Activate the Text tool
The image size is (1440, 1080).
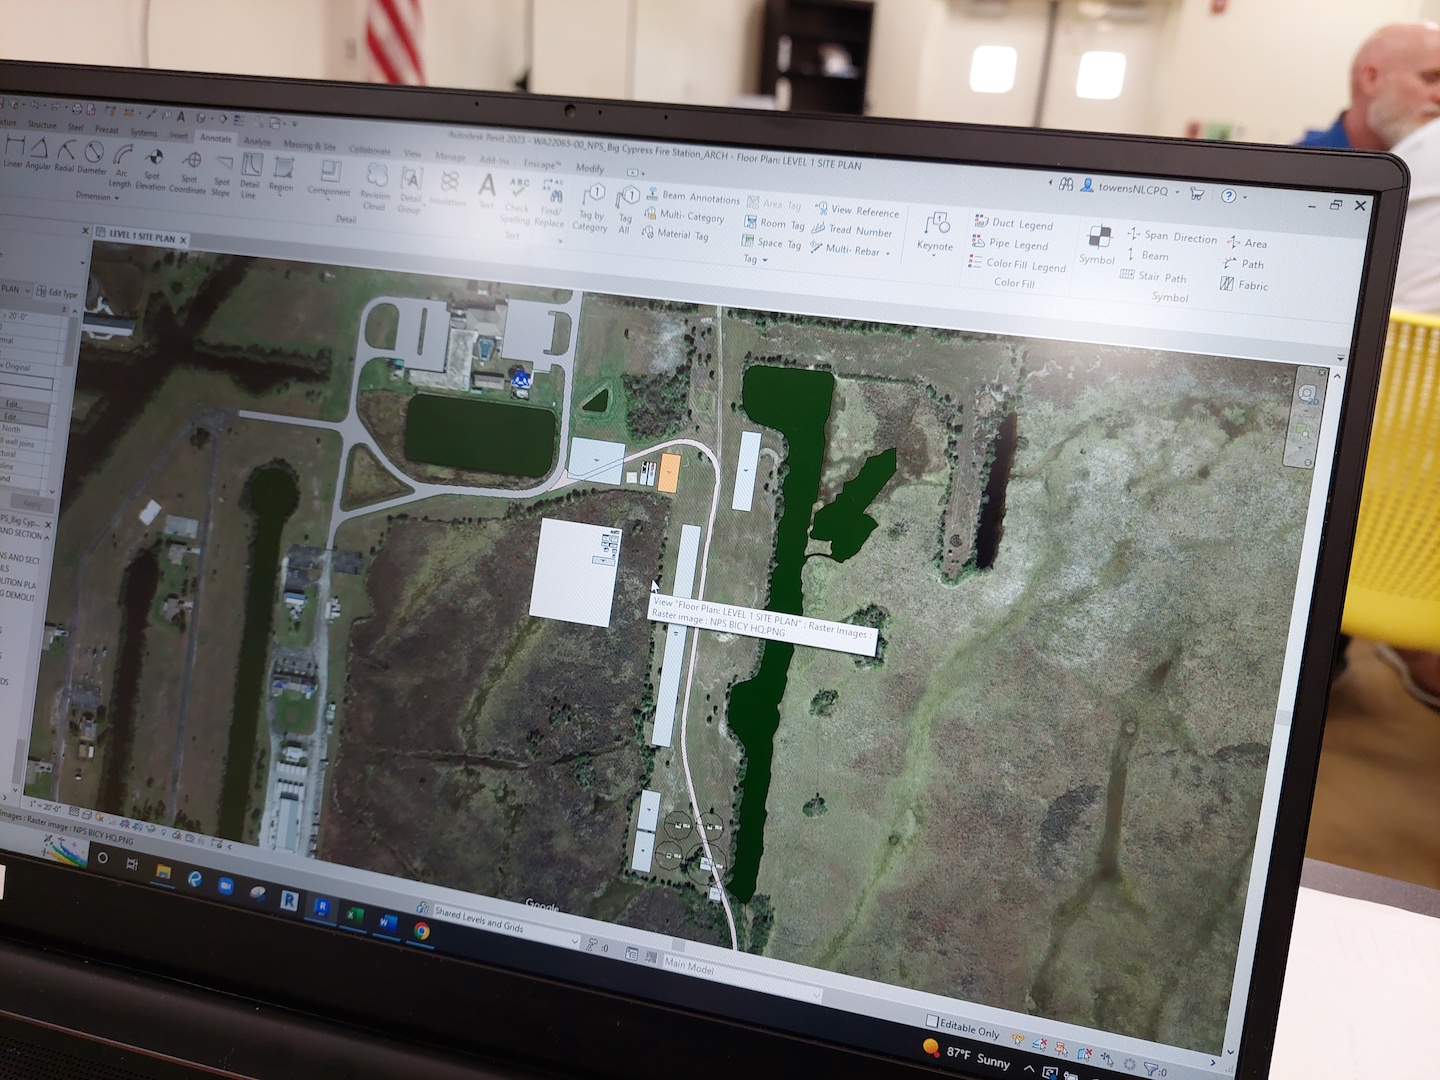click(x=487, y=191)
